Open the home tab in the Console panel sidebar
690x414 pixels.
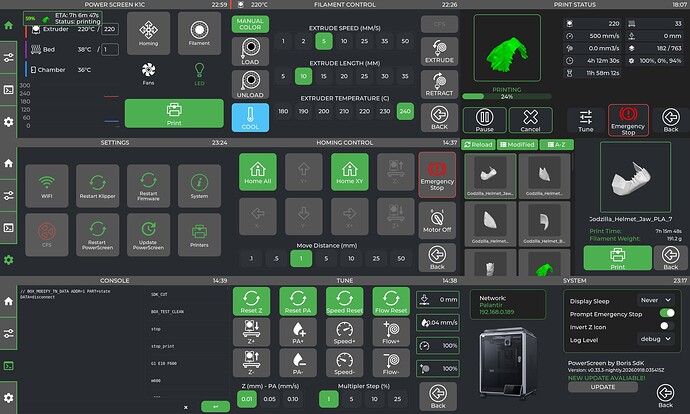(x=8, y=301)
